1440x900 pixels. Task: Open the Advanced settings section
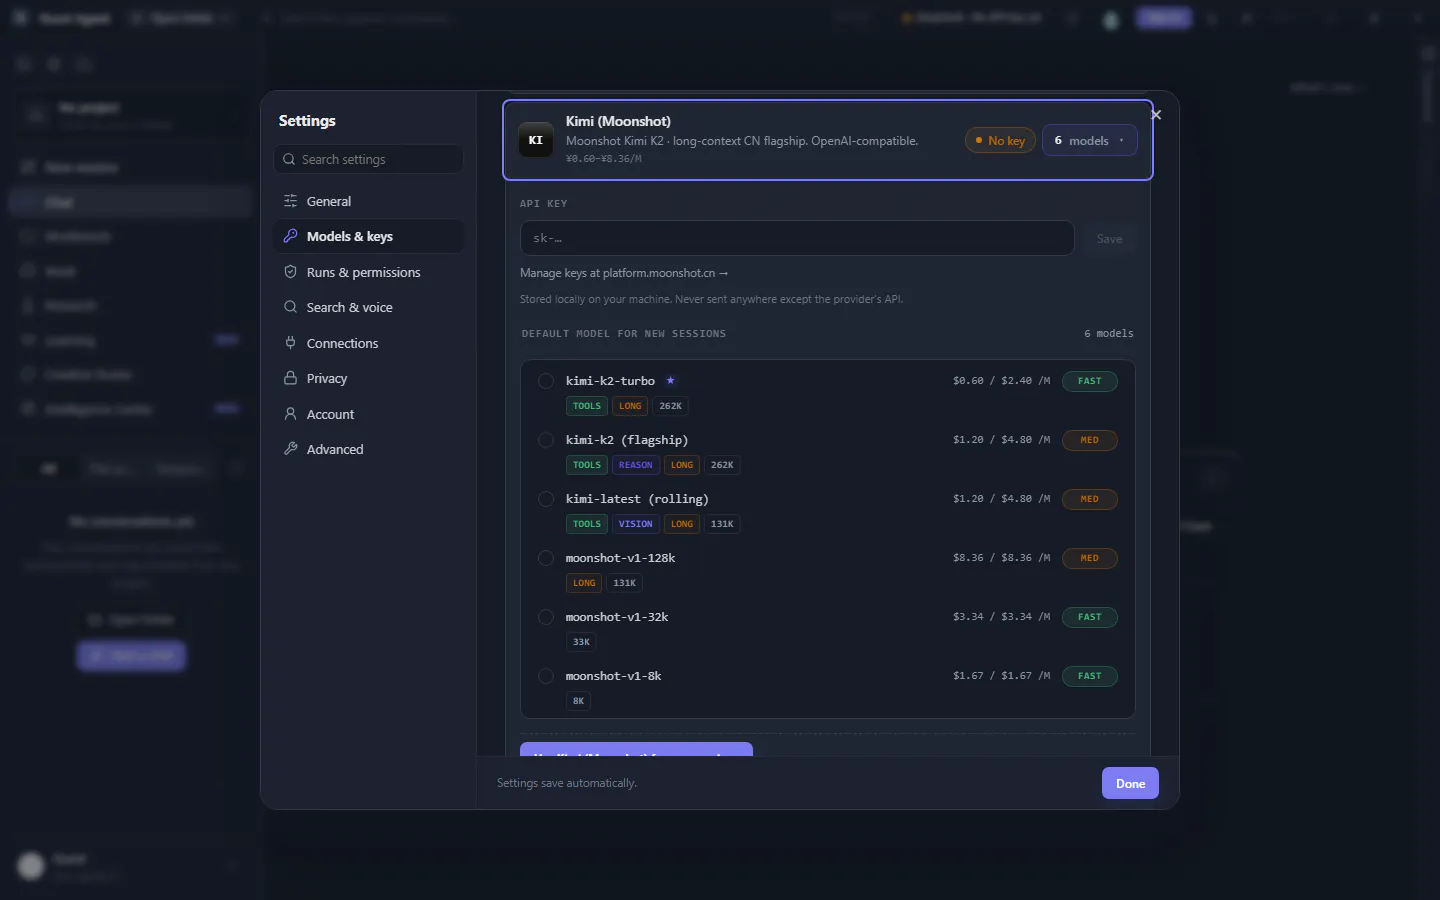(x=368, y=449)
